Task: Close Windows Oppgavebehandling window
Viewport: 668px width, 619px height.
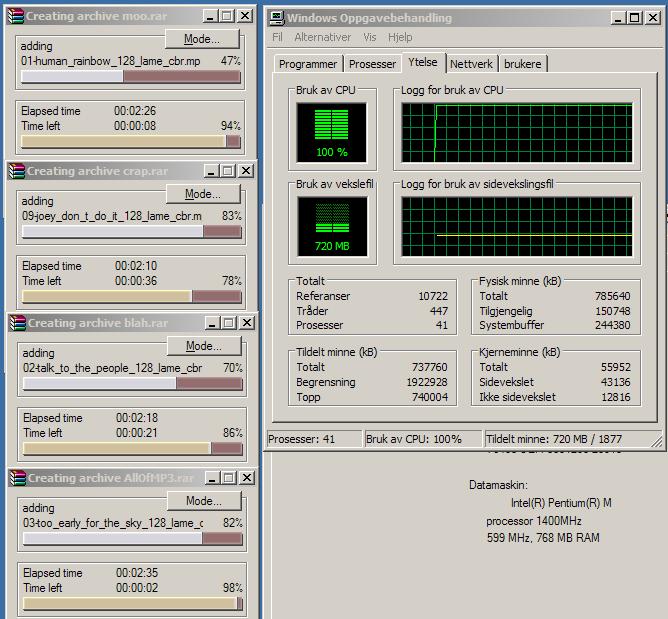Action: 653,18
